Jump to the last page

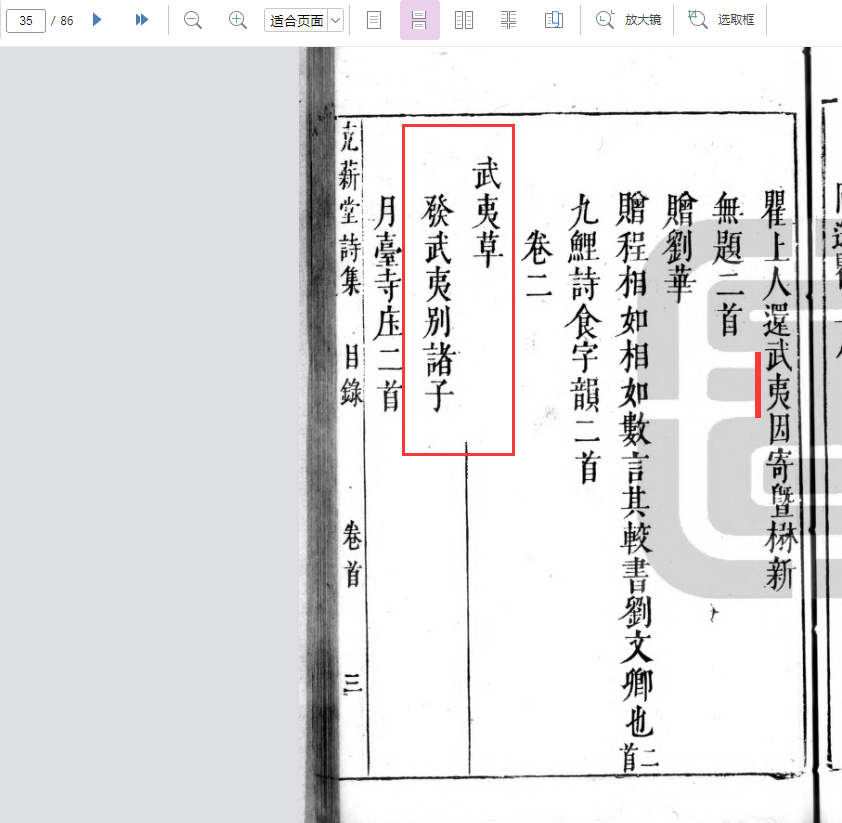(x=142, y=20)
